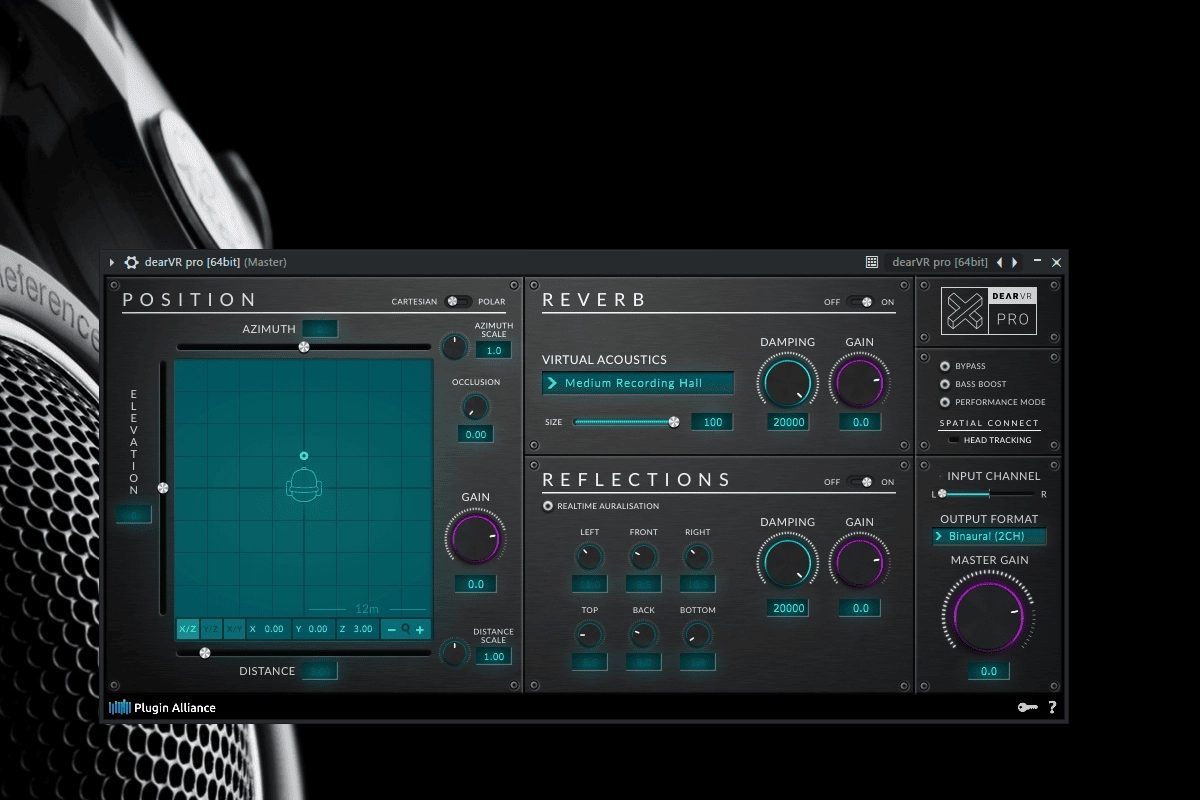Viewport: 1200px width, 800px height.
Task: Click the Azimuth value box
Action: point(320,329)
